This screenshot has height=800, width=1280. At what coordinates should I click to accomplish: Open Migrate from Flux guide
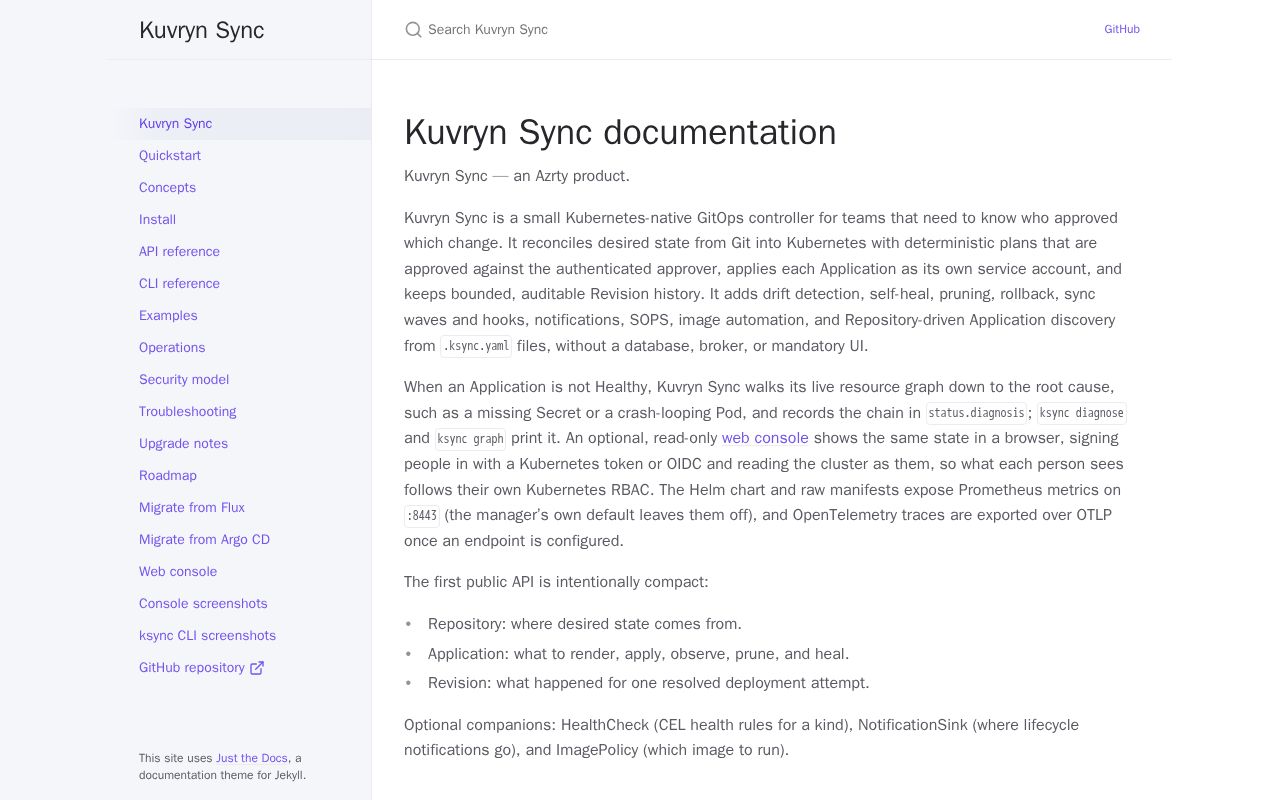(x=192, y=508)
